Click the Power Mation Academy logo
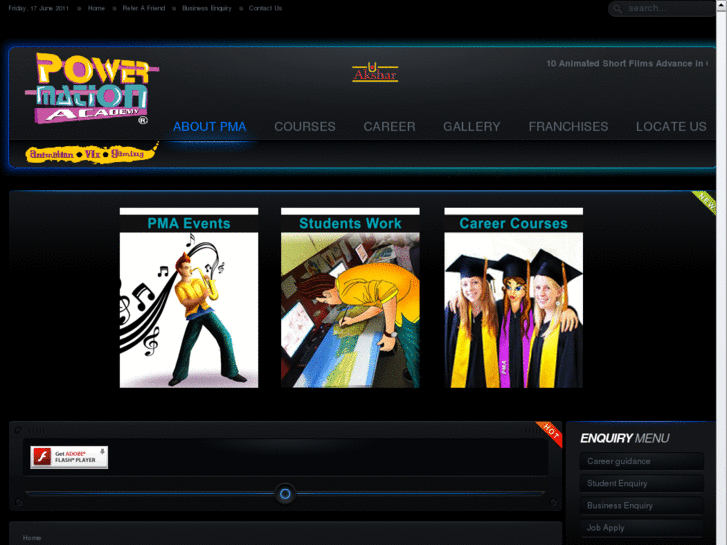727x545 pixels. pyautogui.click(x=92, y=89)
